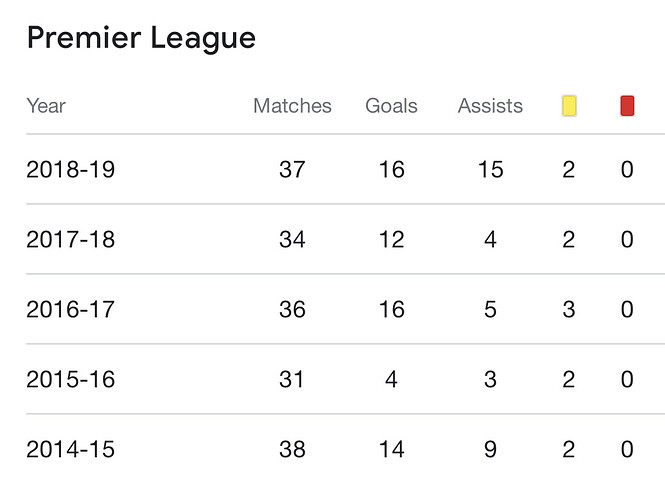Select the Assists column header

(490, 106)
